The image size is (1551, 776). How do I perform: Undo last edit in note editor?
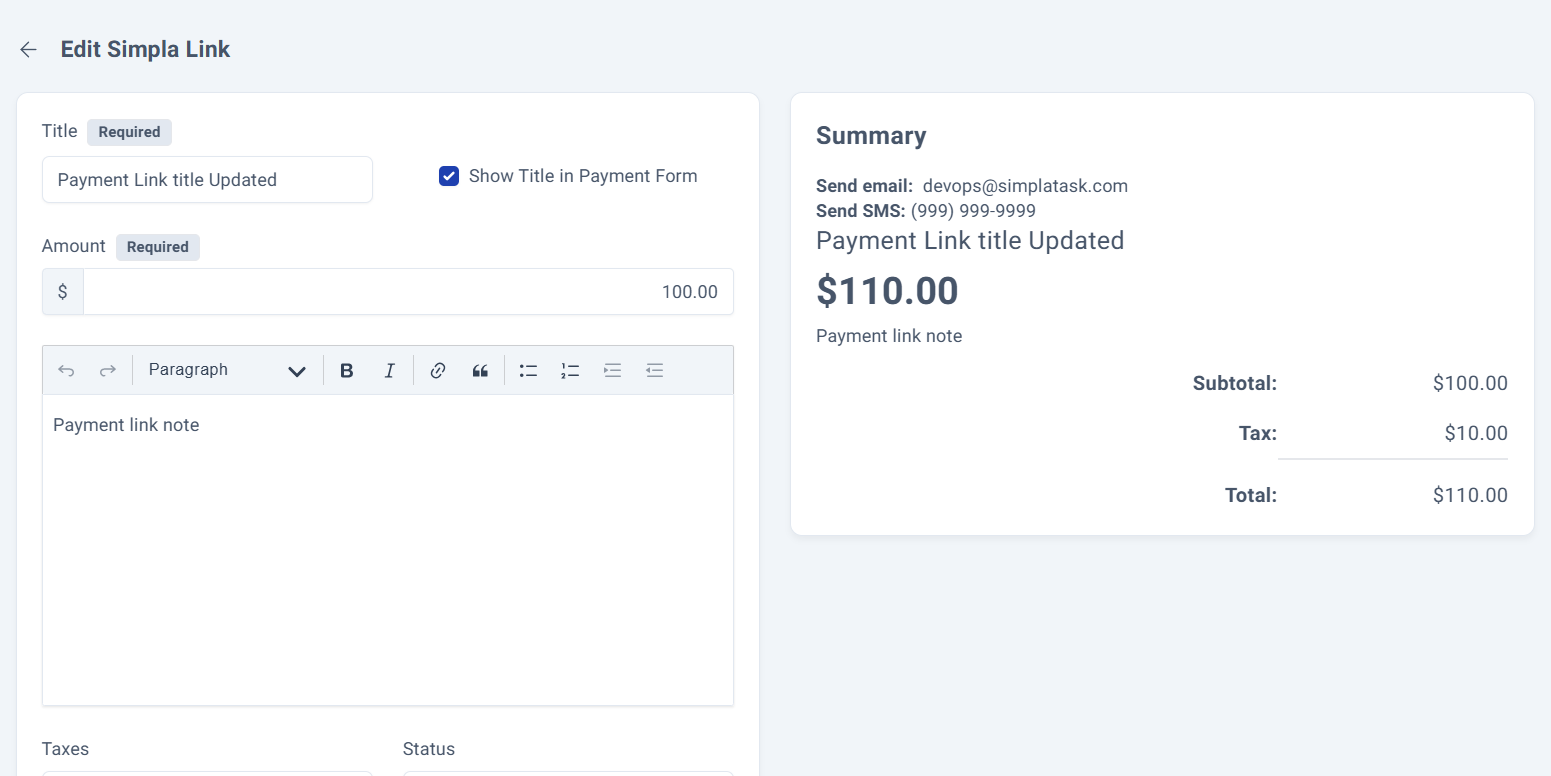pos(66,370)
